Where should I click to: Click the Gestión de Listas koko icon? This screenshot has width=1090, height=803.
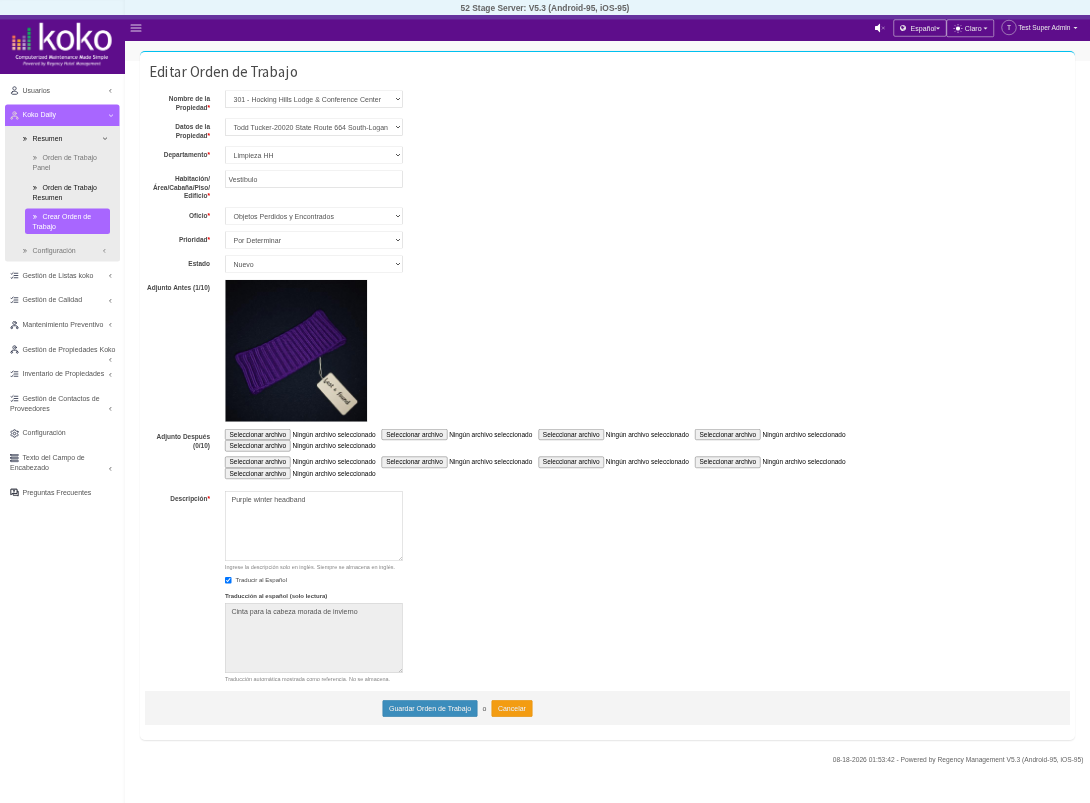click(x=15, y=275)
